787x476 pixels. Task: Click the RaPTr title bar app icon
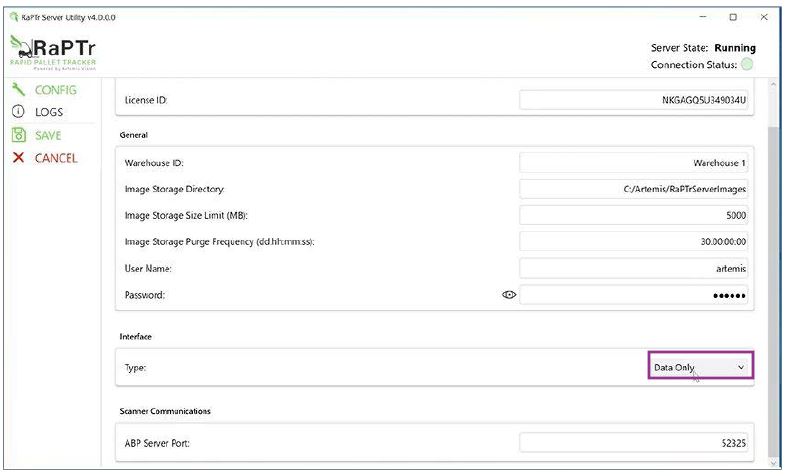click(13, 17)
